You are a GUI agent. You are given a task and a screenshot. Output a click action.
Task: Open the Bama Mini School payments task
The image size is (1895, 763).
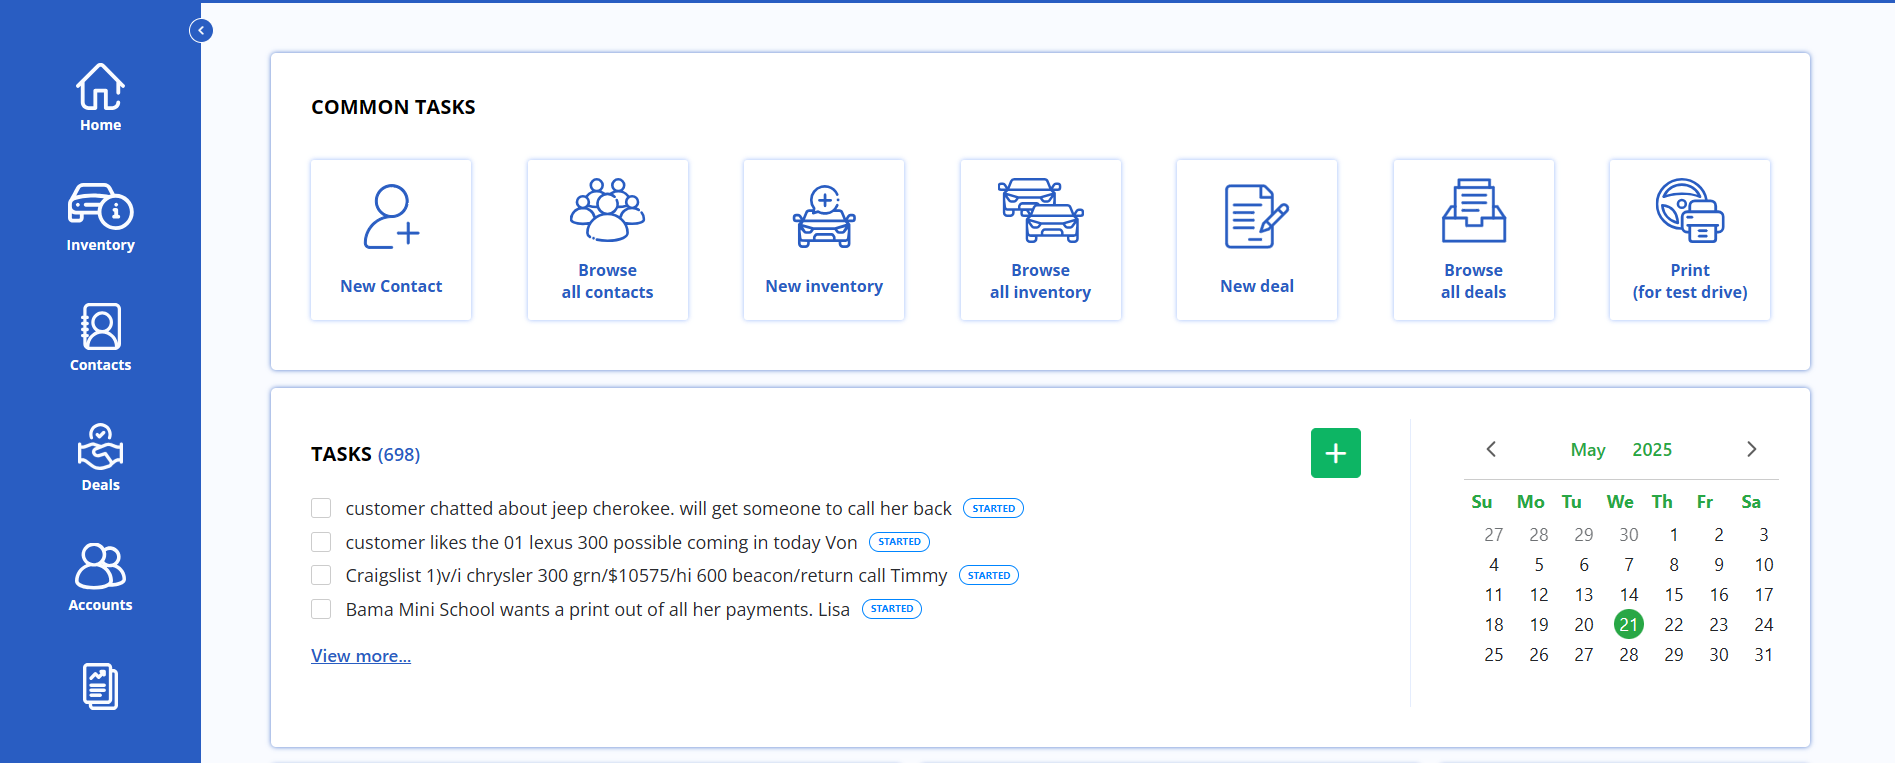coord(597,609)
